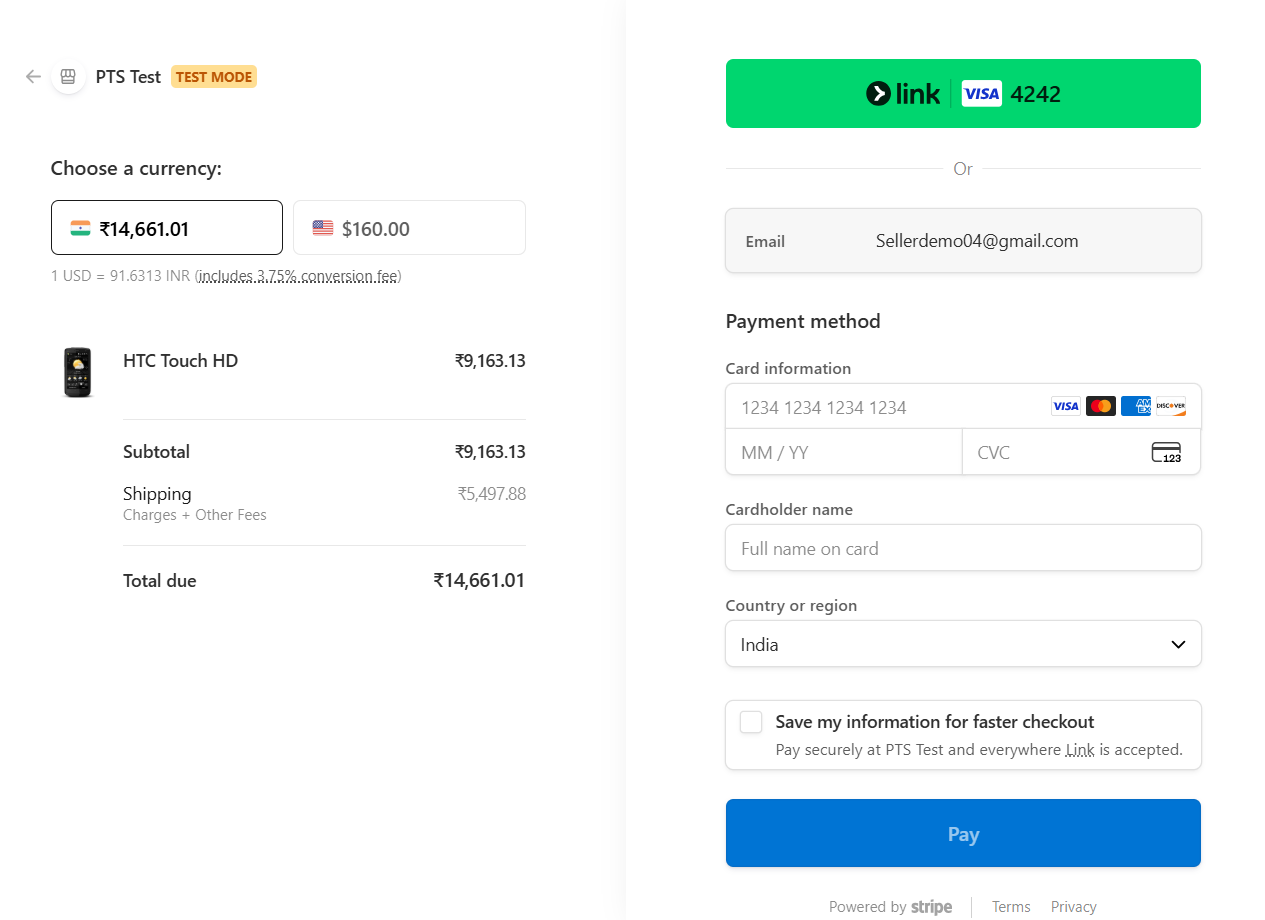Click Visa badge in Link button
The width and height of the screenshot is (1265, 920).
(982, 94)
